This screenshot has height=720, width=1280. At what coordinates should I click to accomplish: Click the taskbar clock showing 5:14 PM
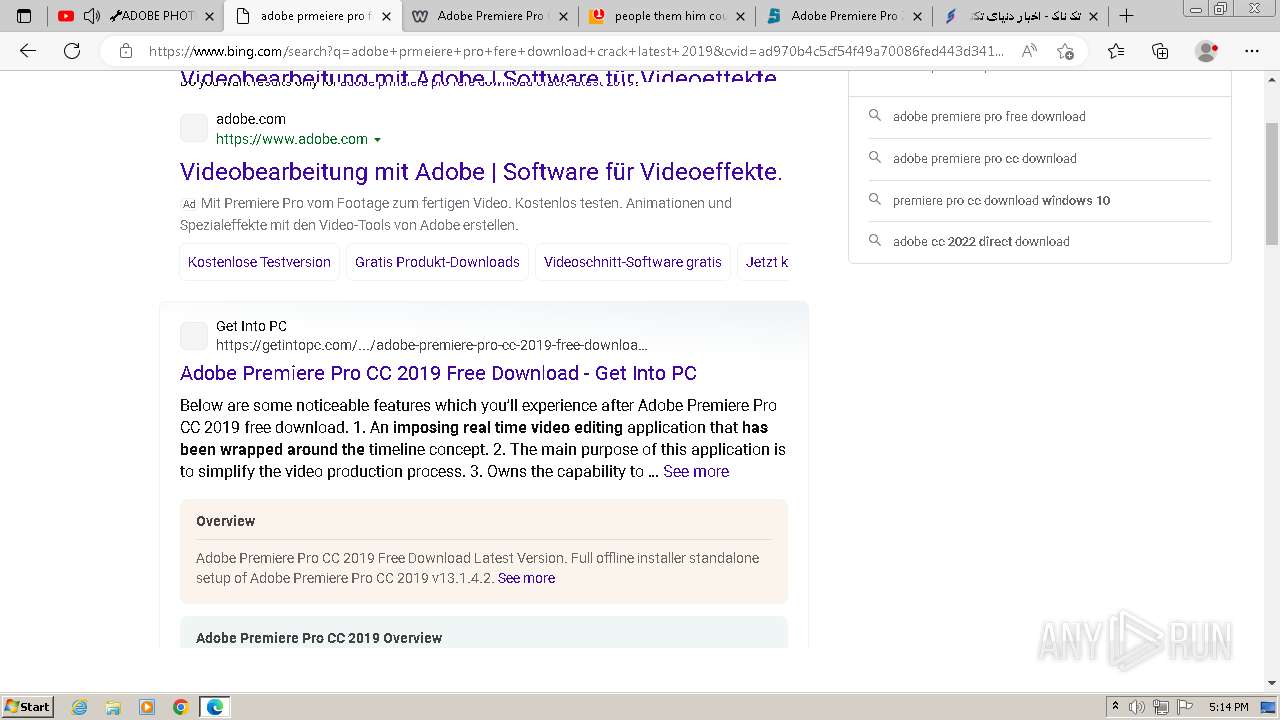click(1228, 707)
